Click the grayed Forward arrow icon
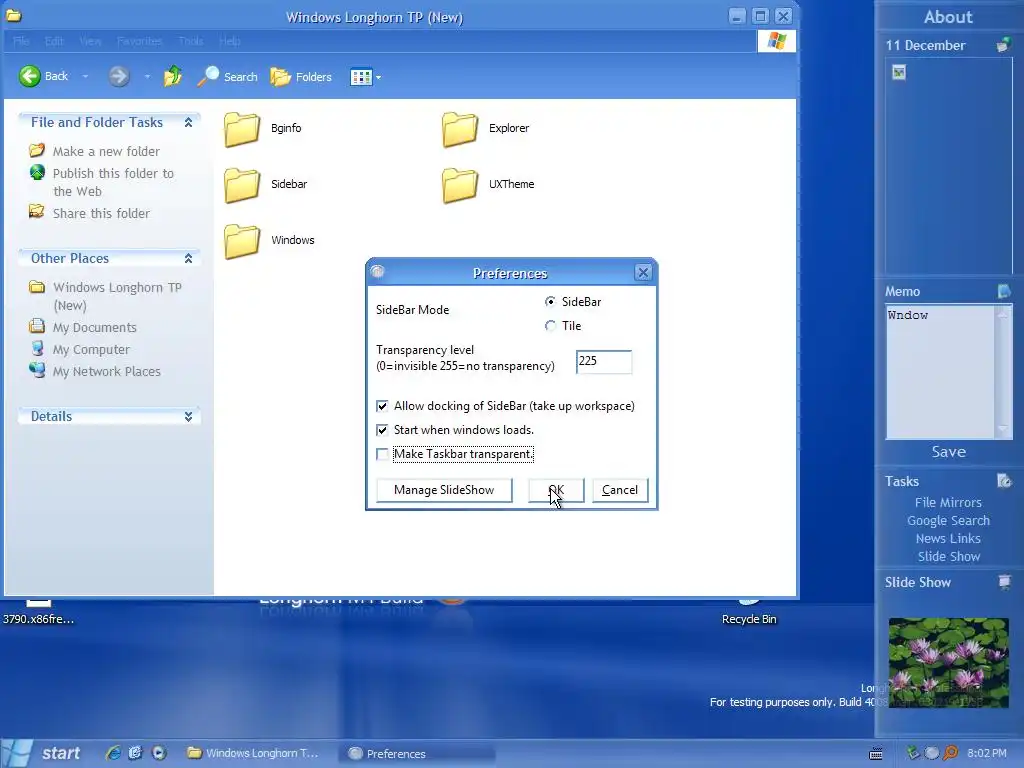This screenshot has width=1024, height=768. [118, 76]
